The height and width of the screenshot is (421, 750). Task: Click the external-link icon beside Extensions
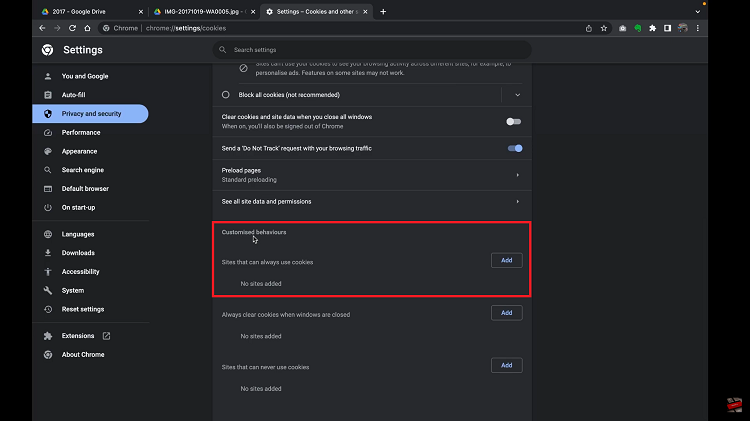pos(106,336)
